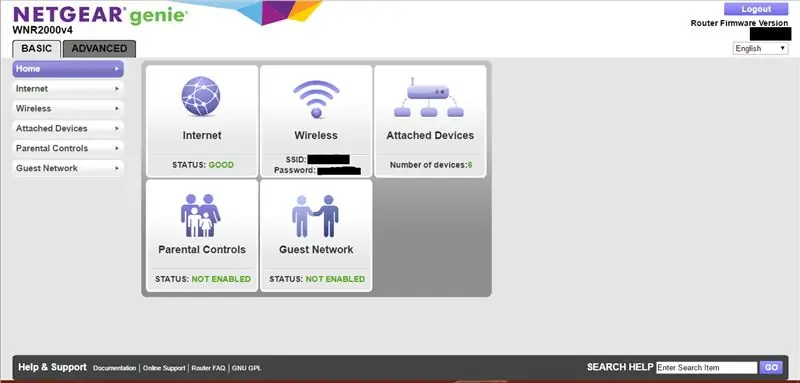This screenshot has height=383, width=800.
Task: Expand the Internet sidebar menu arrow
Action: 117,89
